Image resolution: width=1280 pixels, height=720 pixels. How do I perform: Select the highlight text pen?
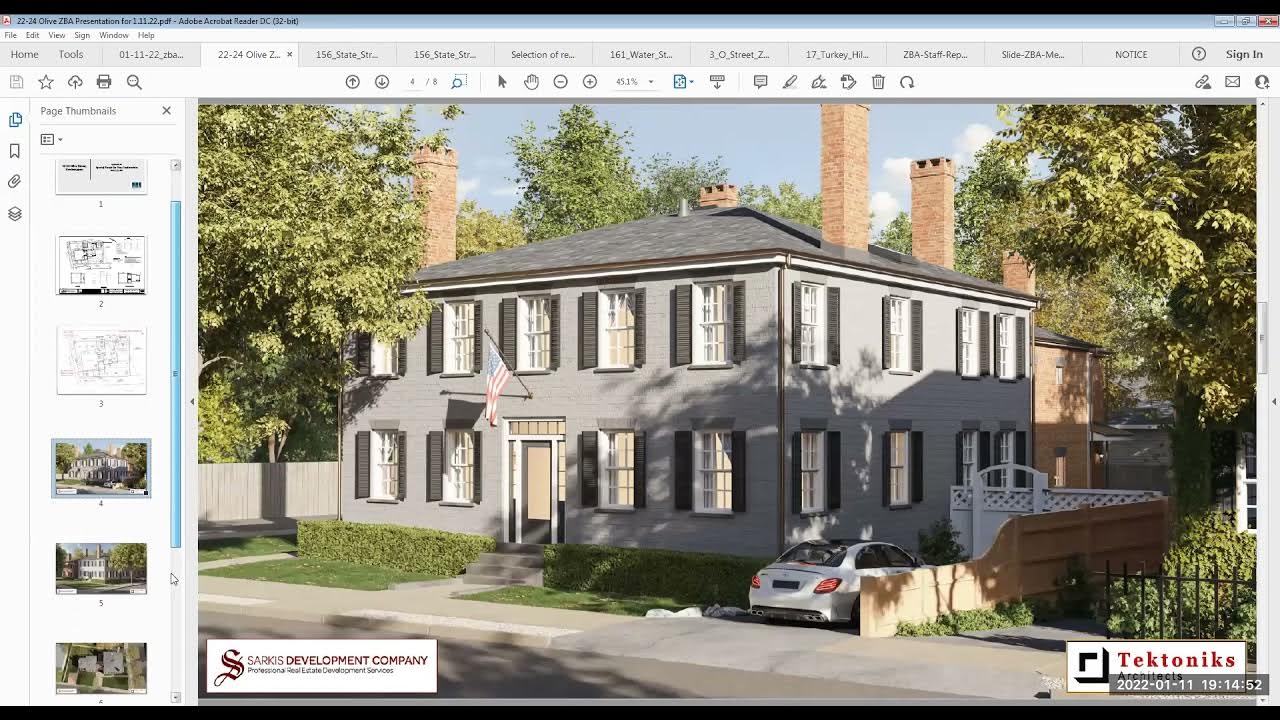[790, 82]
